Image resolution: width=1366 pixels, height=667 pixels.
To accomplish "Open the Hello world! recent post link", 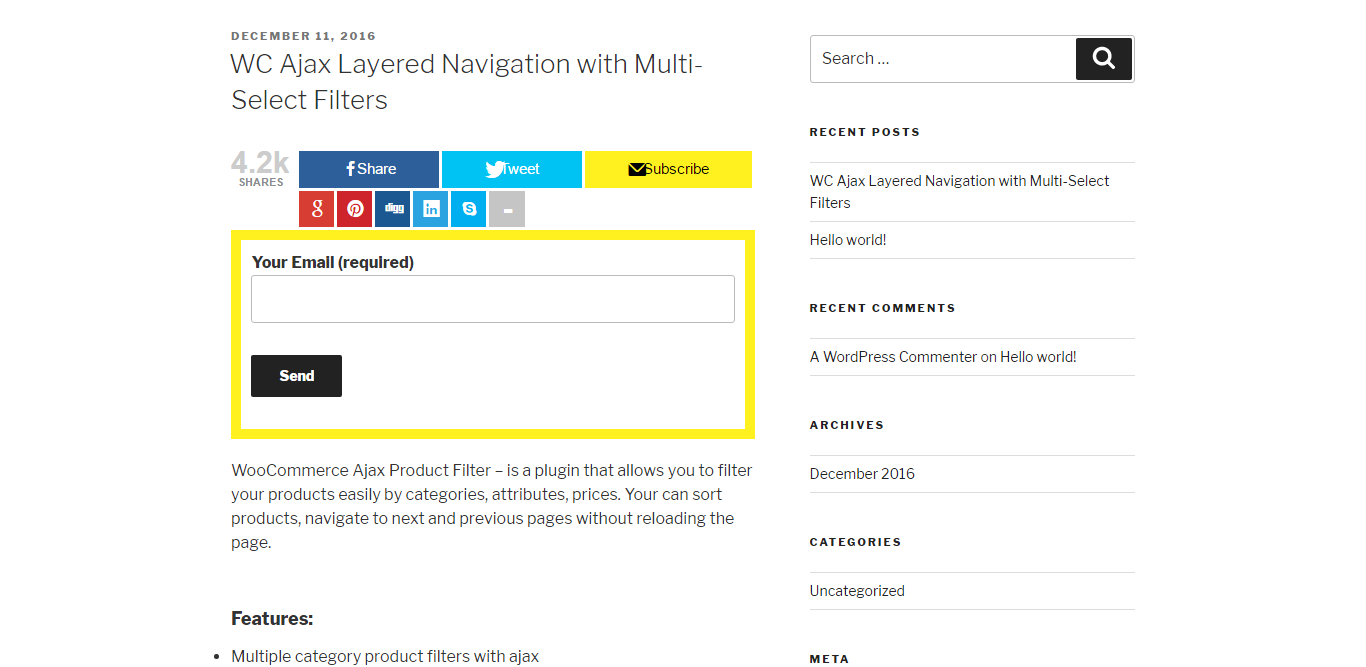I will coord(848,240).
